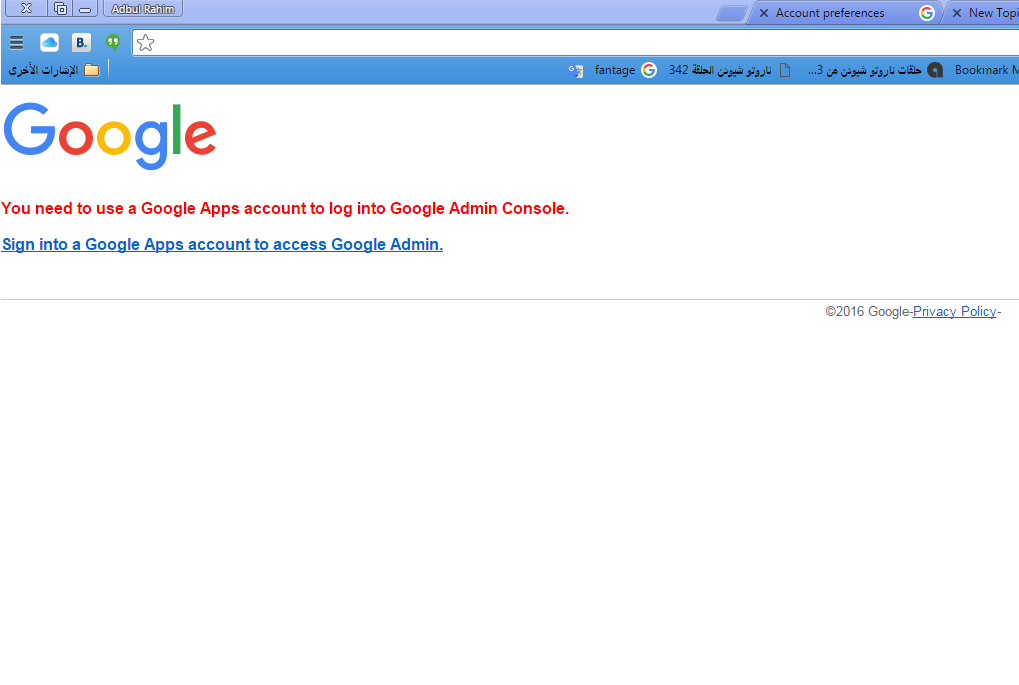This screenshot has width=1019, height=685.
Task: Open the Google Translate bookmark icon
Action: 575,70
